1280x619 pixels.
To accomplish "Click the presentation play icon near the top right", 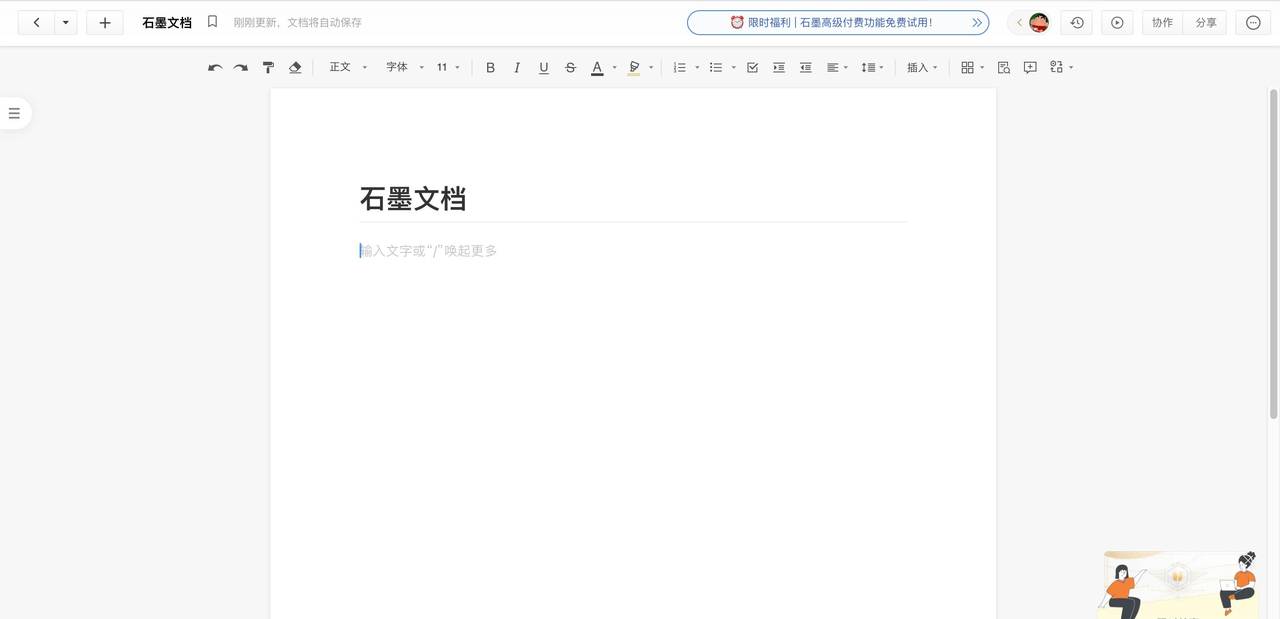I will pos(1116,21).
